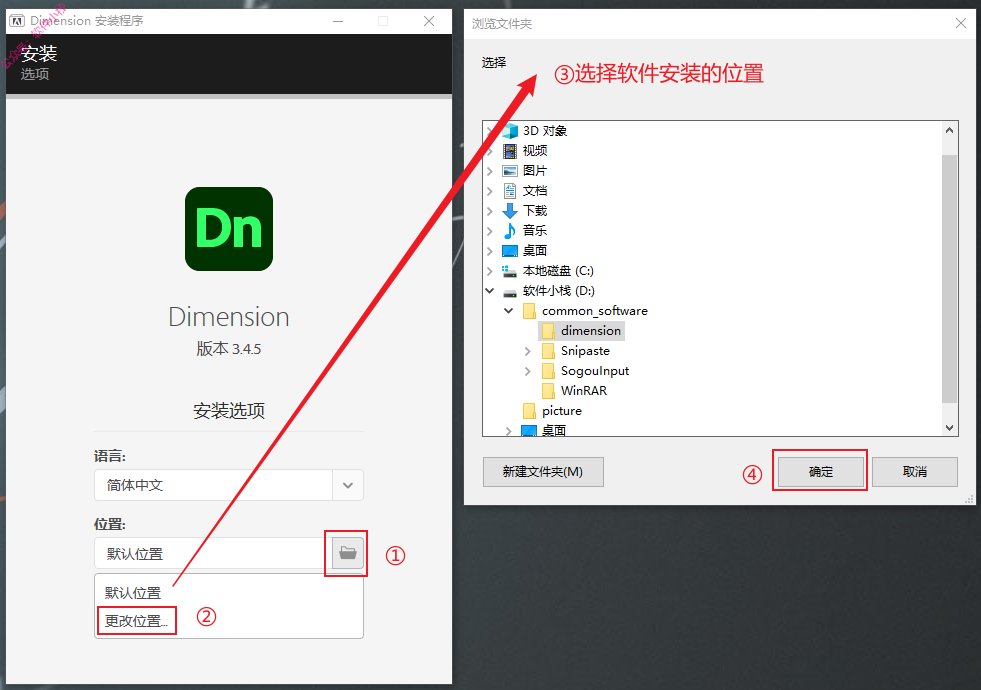981x690 pixels.
Task: Click the common_software folder icon
Action: coord(529,311)
